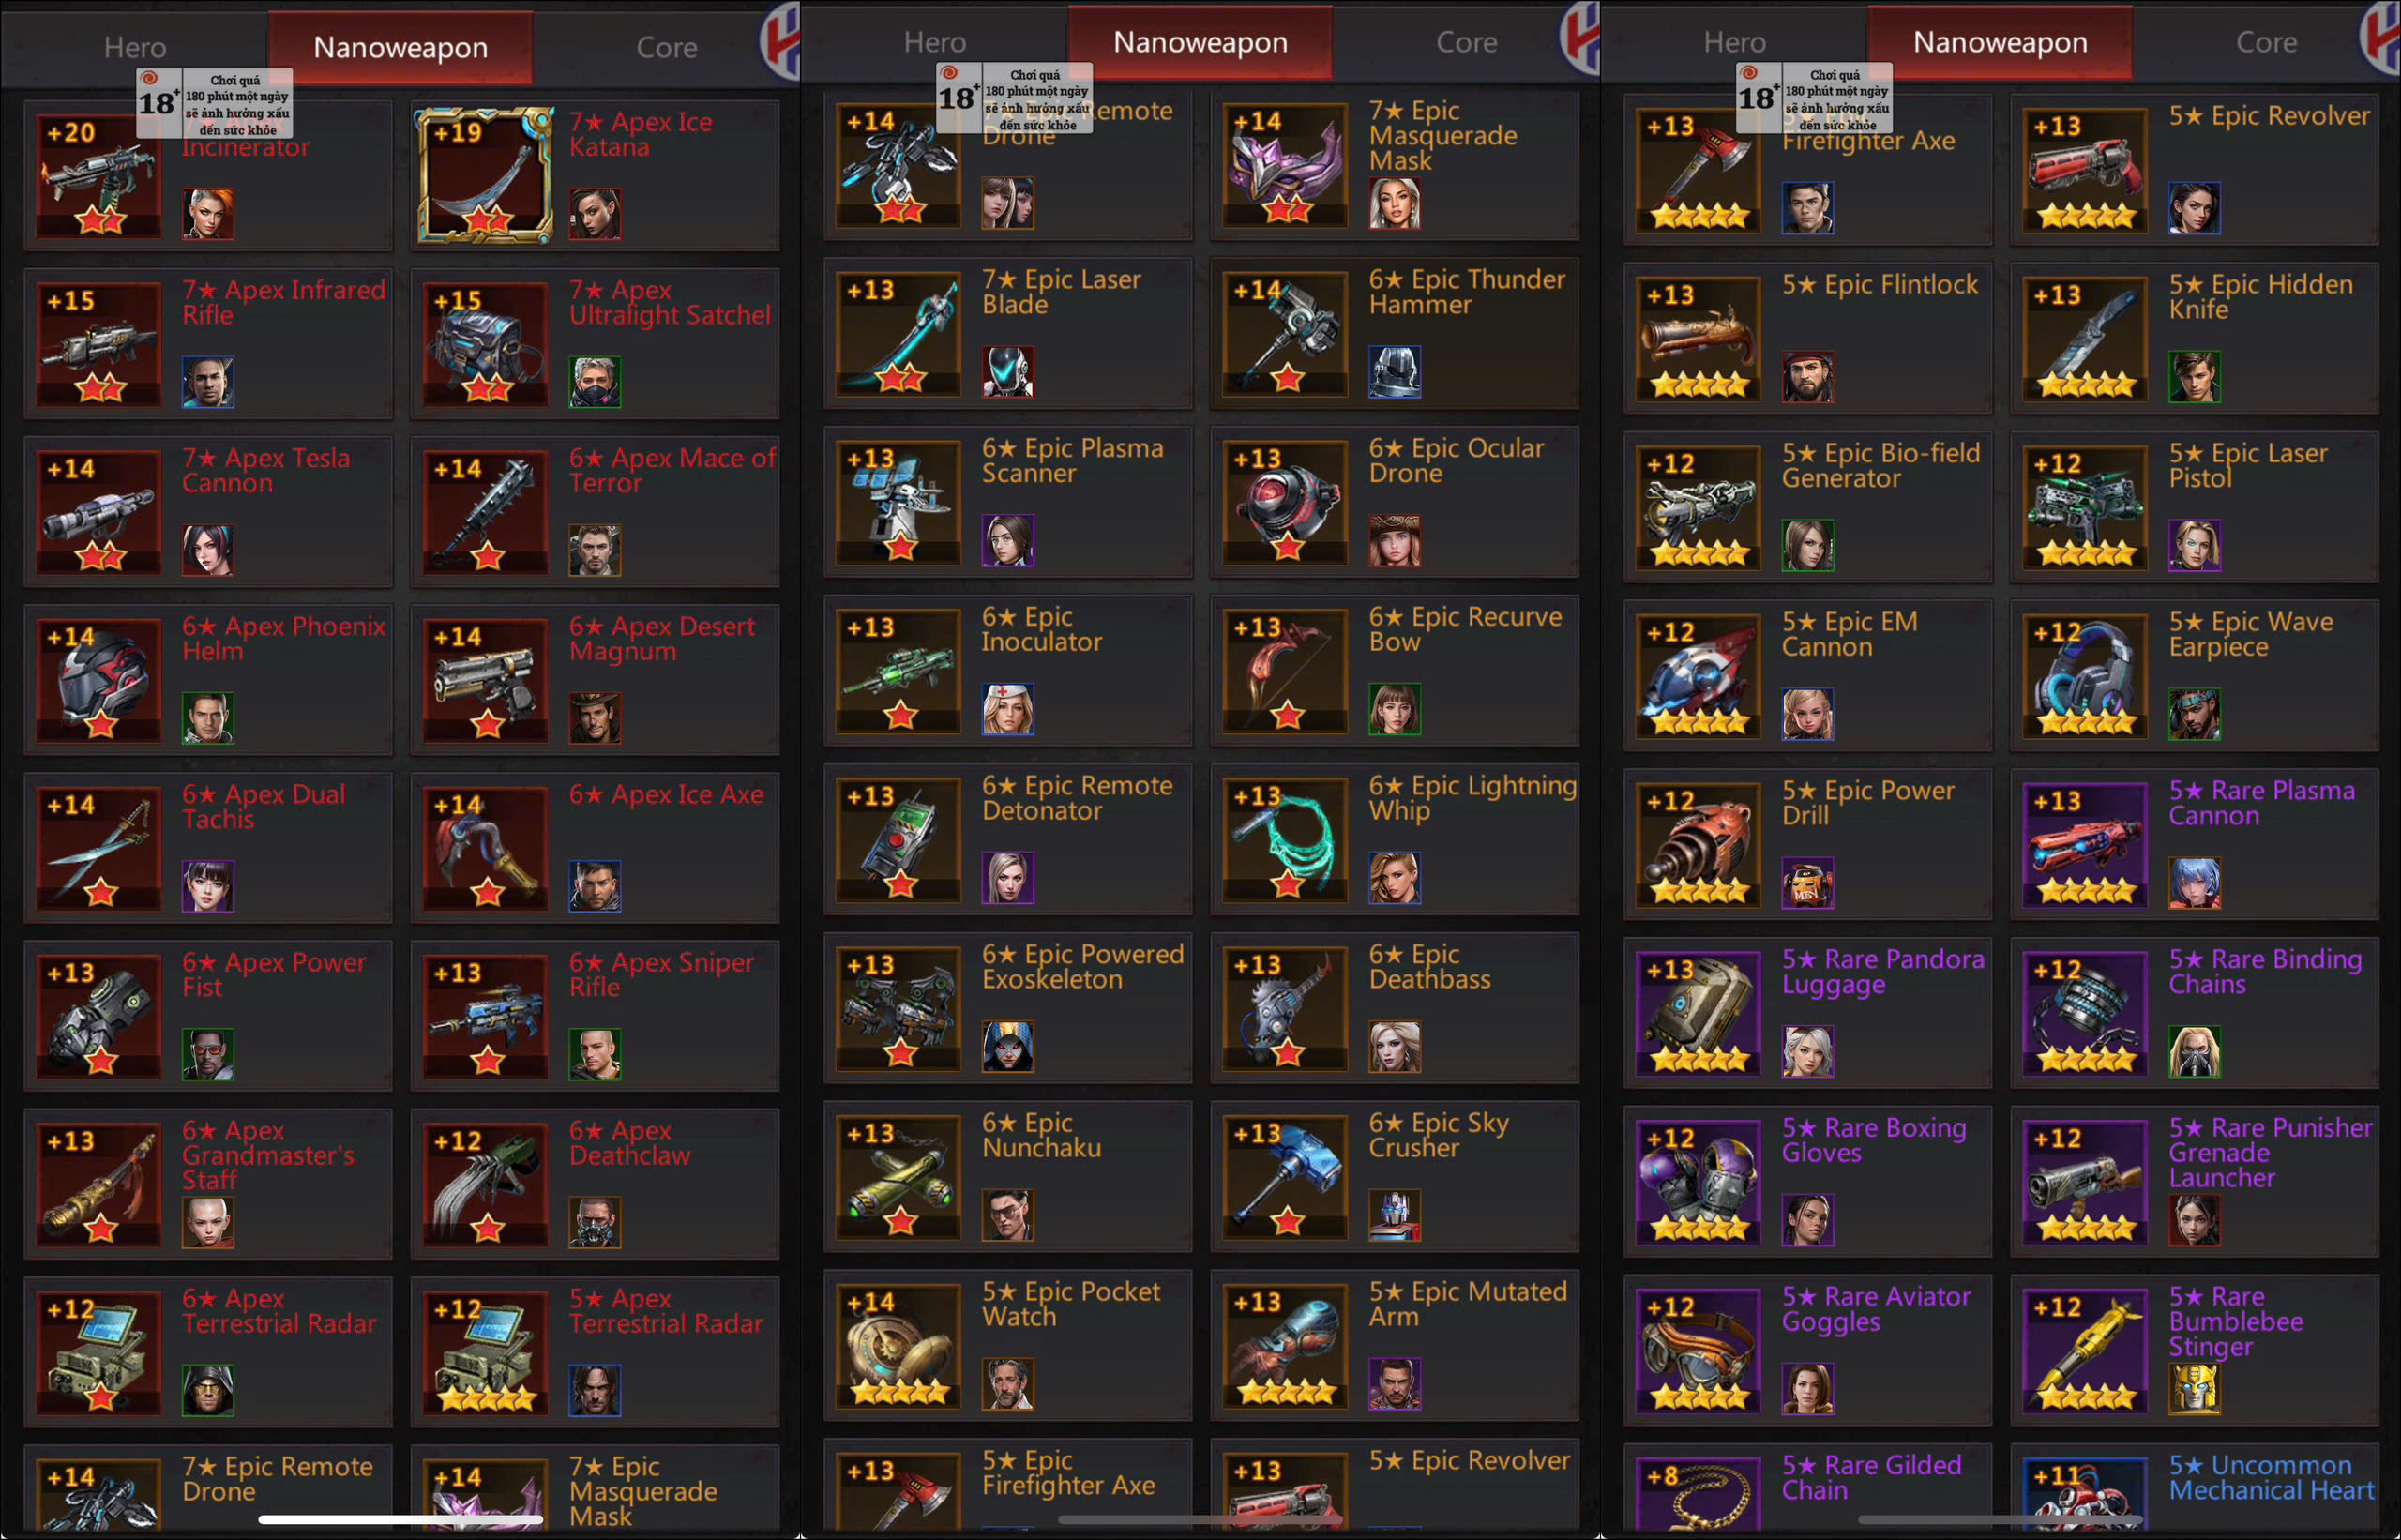Click hero portrait under Epic Inoculator
The image size is (2401, 1540).
point(1008,709)
